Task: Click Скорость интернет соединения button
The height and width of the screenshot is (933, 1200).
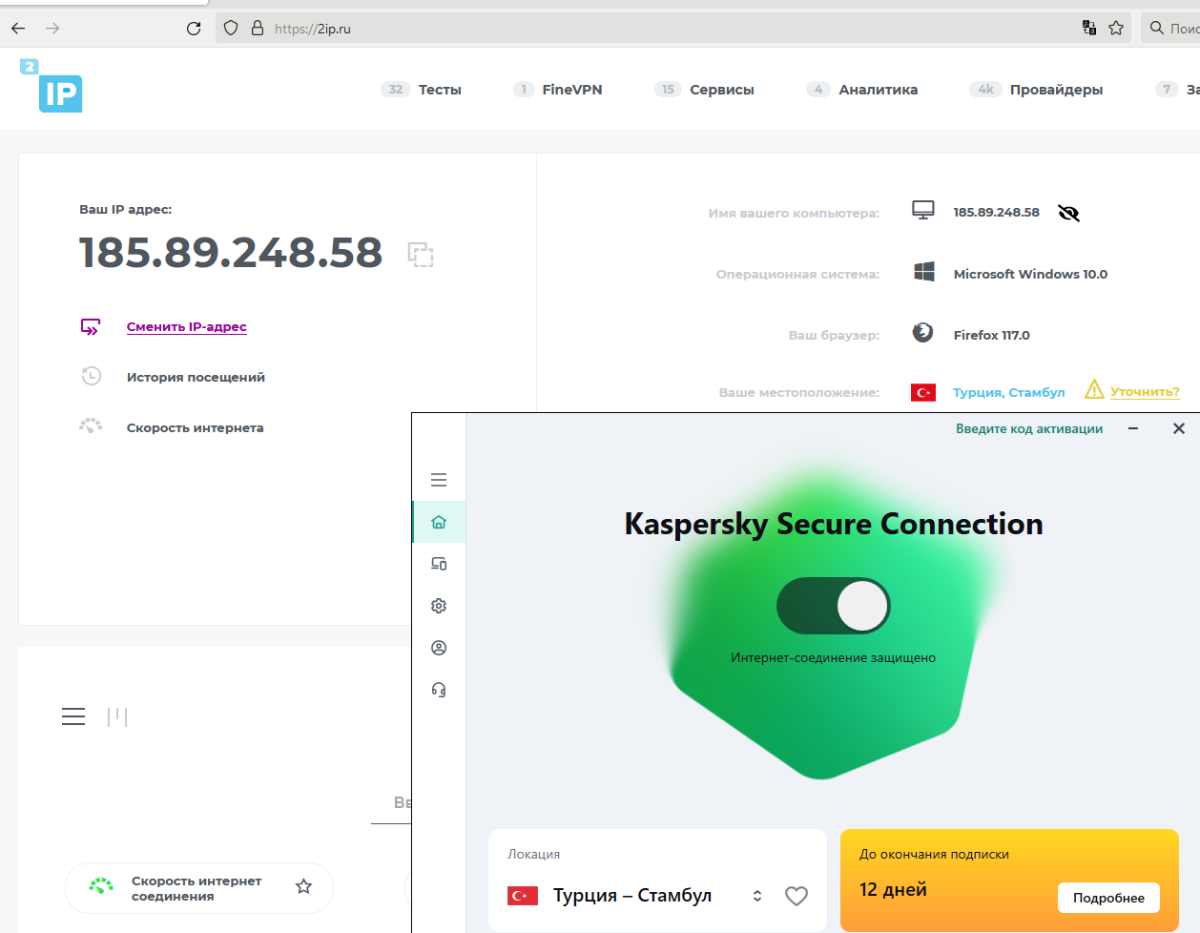Action: pos(199,888)
